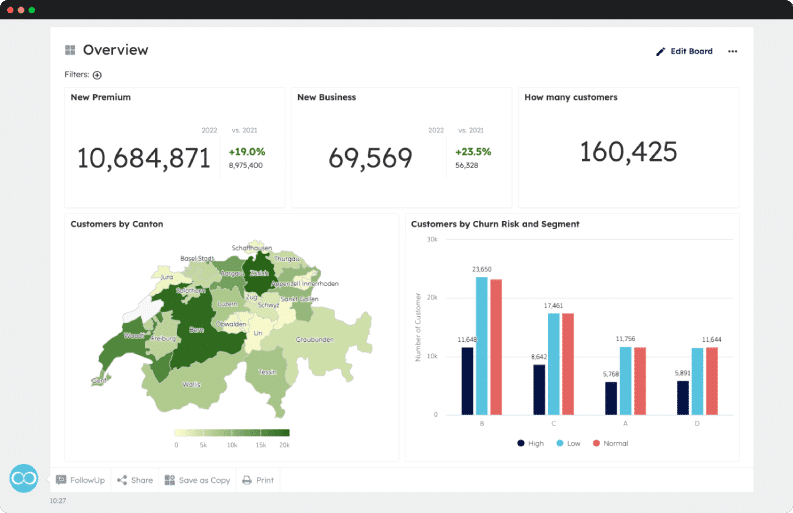The image size is (793, 513).
Task: Open the three-dot more options menu
Action: pyautogui.click(x=732, y=51)
